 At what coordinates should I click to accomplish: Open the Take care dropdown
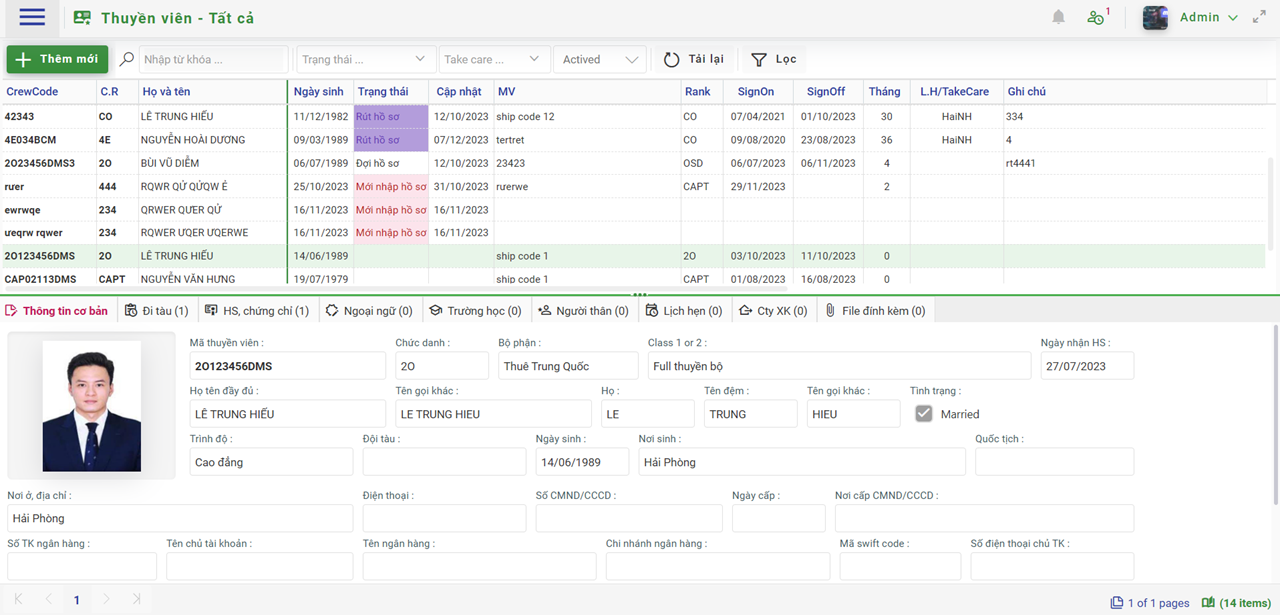pyautogui.click(x=493, y=60)
